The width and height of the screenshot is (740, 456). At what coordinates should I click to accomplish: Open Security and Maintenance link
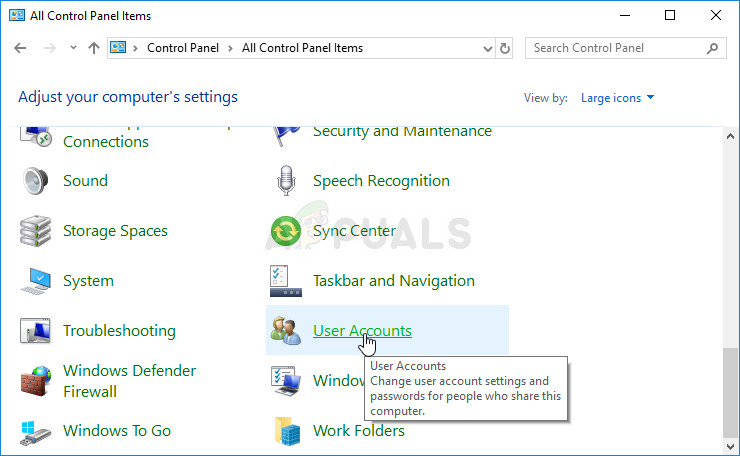(403, 132)
